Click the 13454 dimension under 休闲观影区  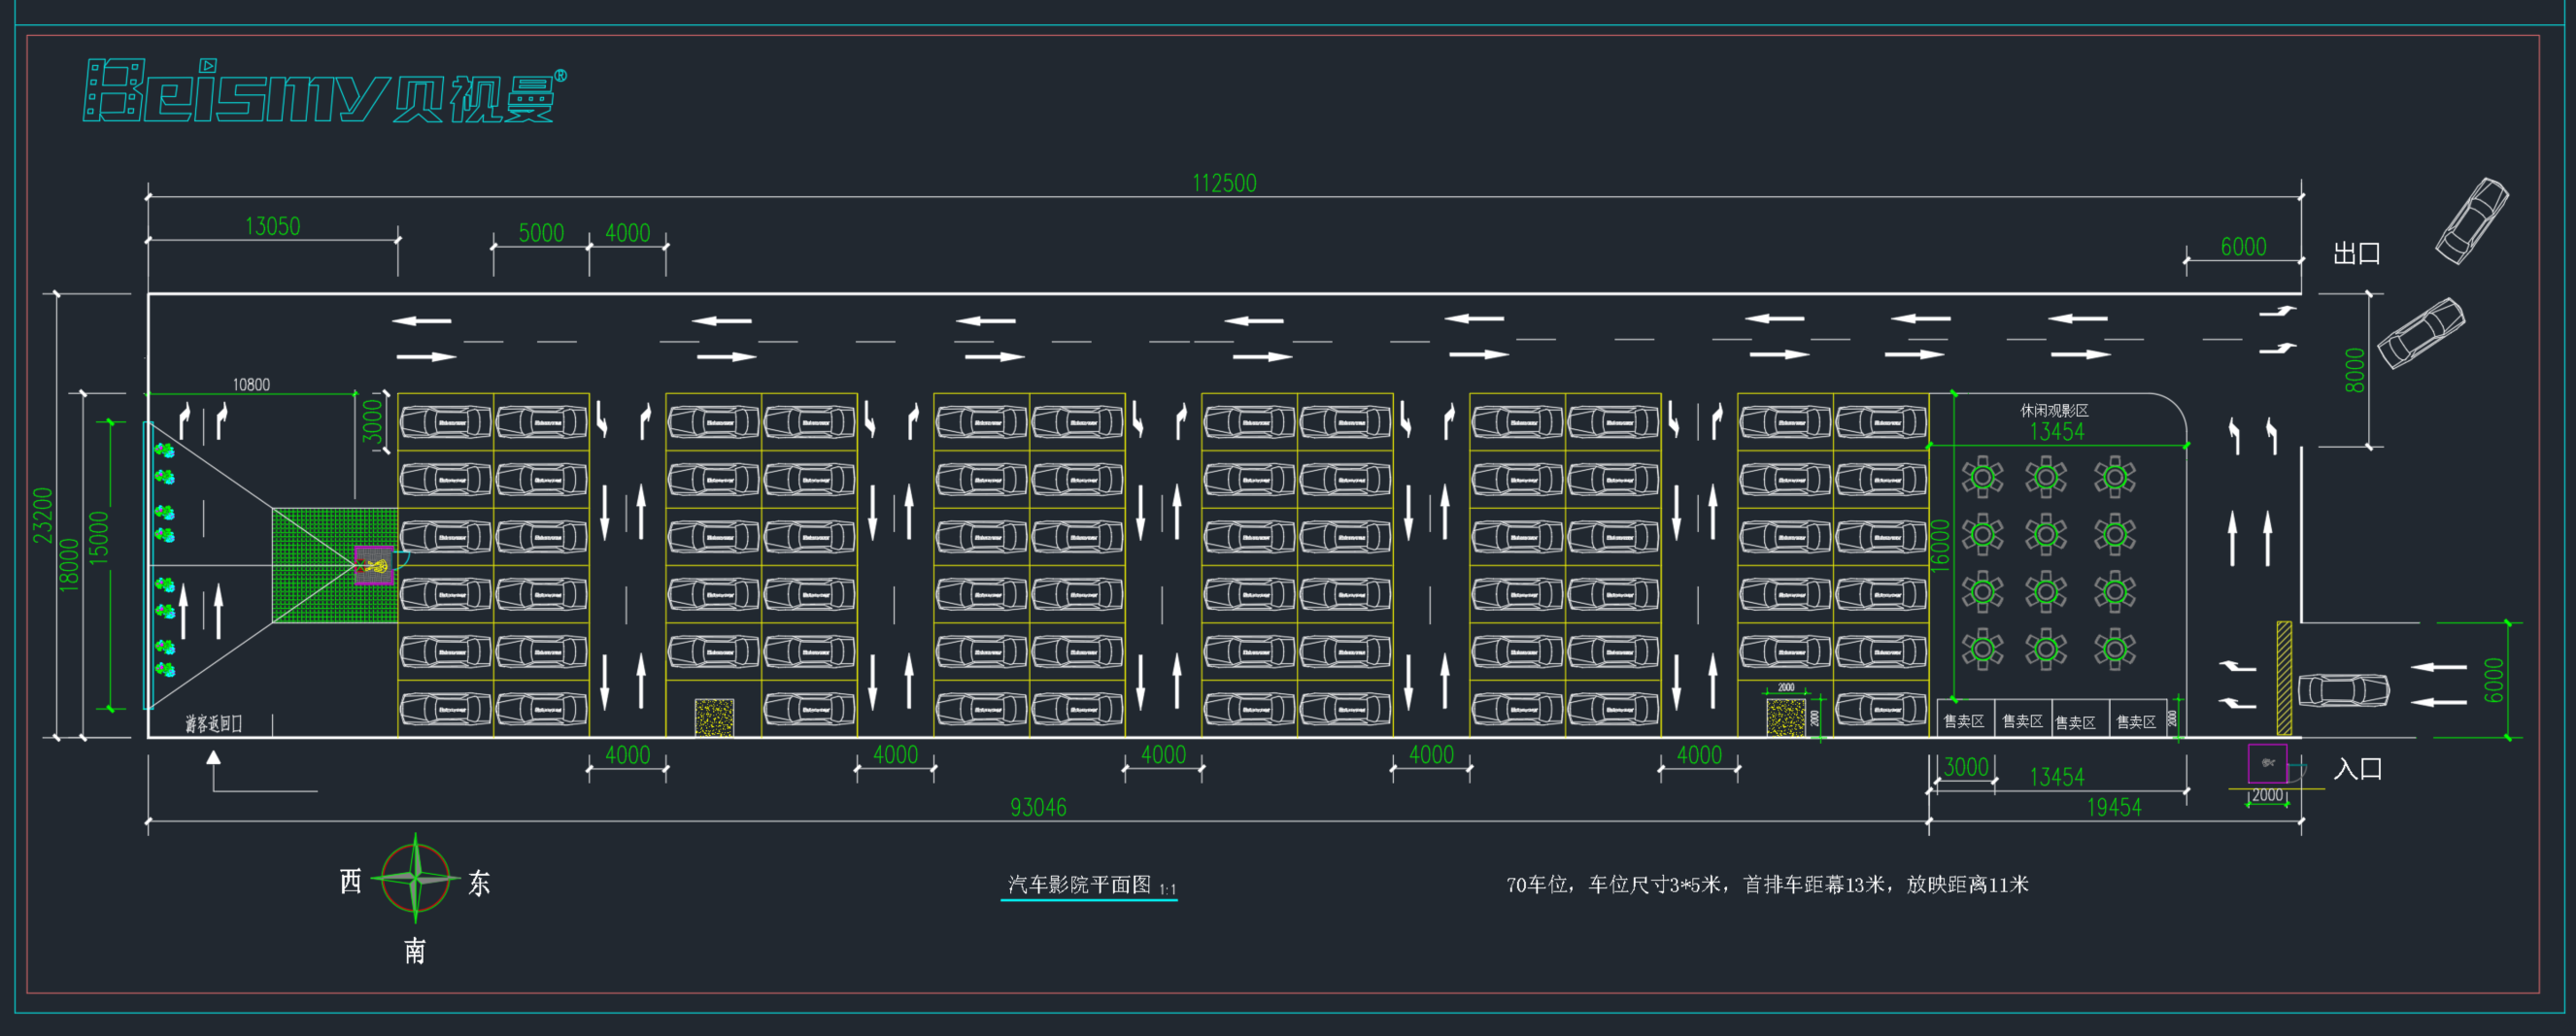[x=2057, y=432]
